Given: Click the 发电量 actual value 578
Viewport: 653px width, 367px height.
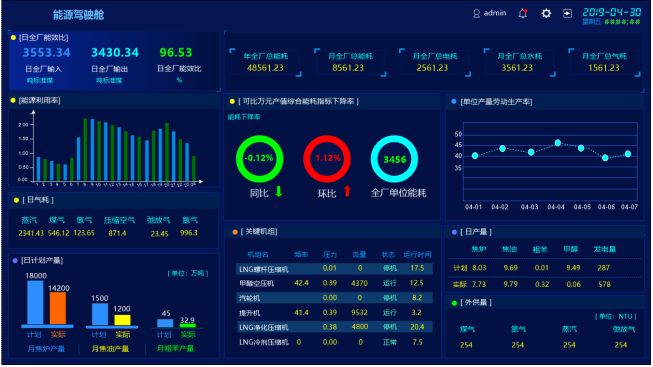Looking at the screenshot, I should click(604, 285).
